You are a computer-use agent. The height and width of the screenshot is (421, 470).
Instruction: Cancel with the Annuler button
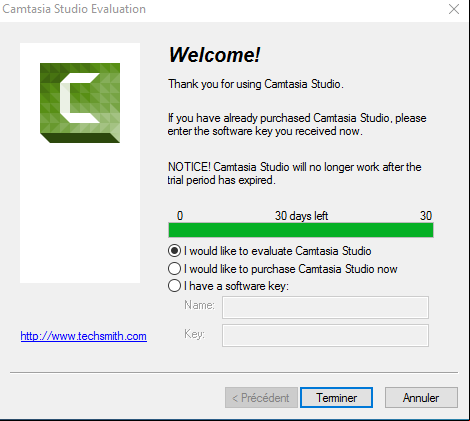click(421, 398)
